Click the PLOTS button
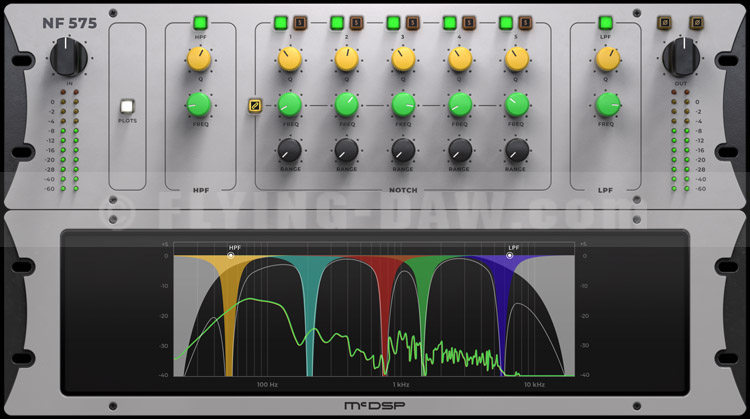Image resolution: width=750 pixels, height=419 pixels. 127,106
